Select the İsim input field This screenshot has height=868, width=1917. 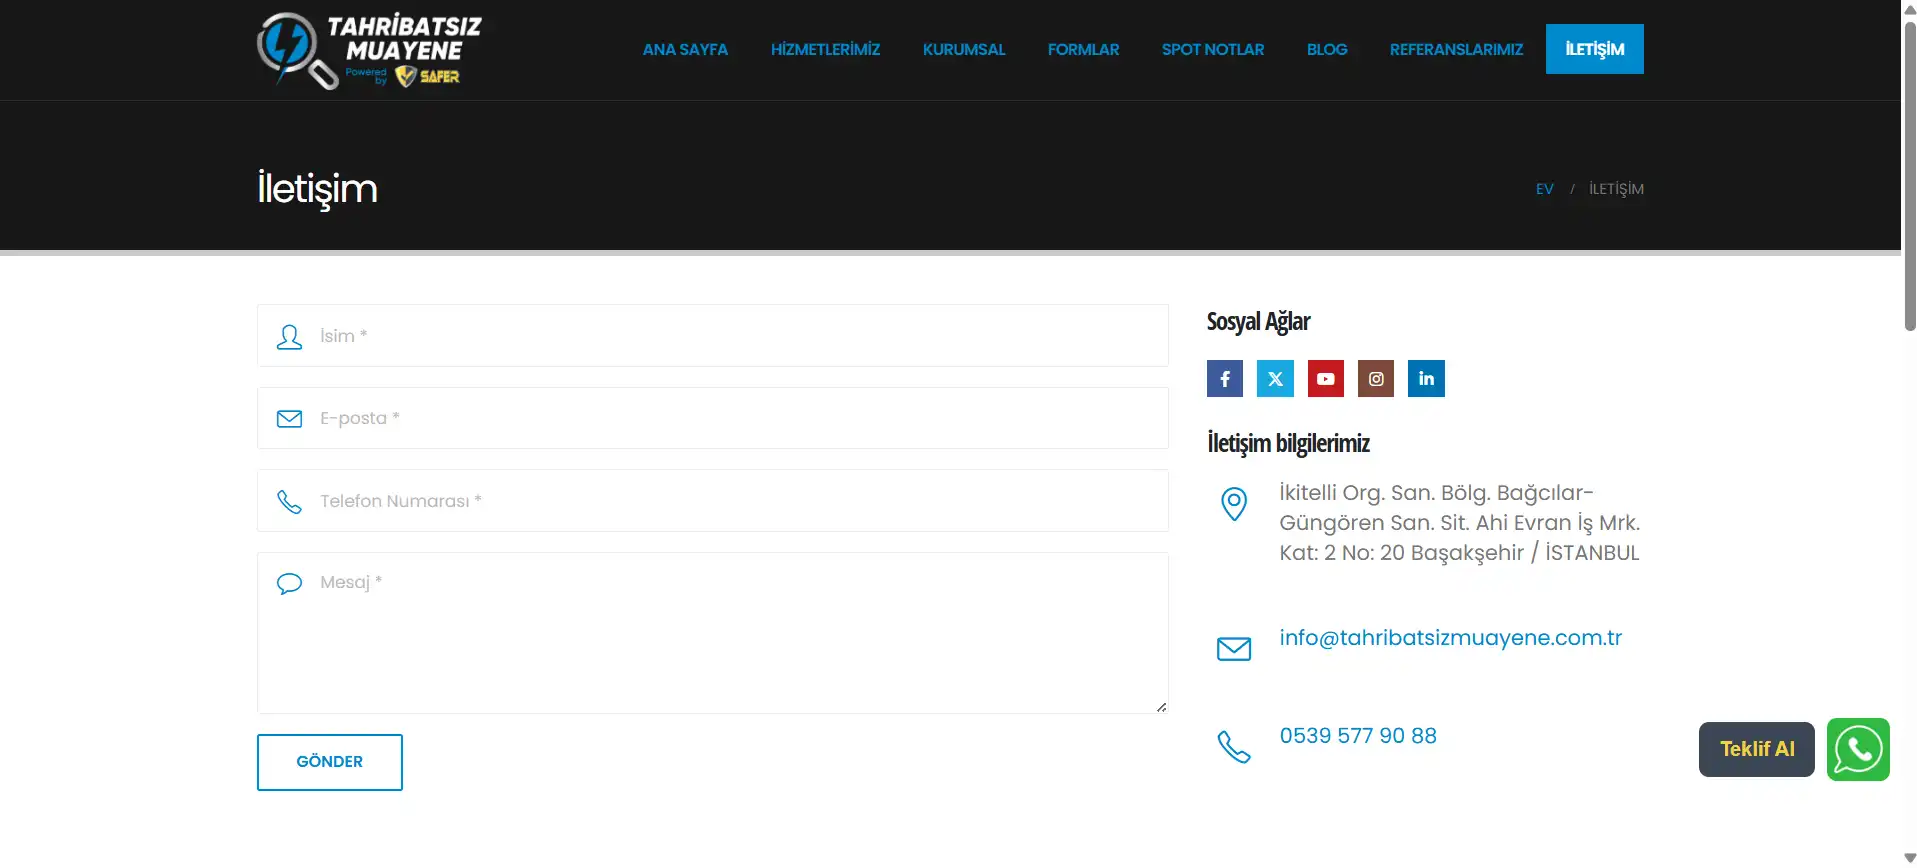pyautogui.click(x=712, y=336)
